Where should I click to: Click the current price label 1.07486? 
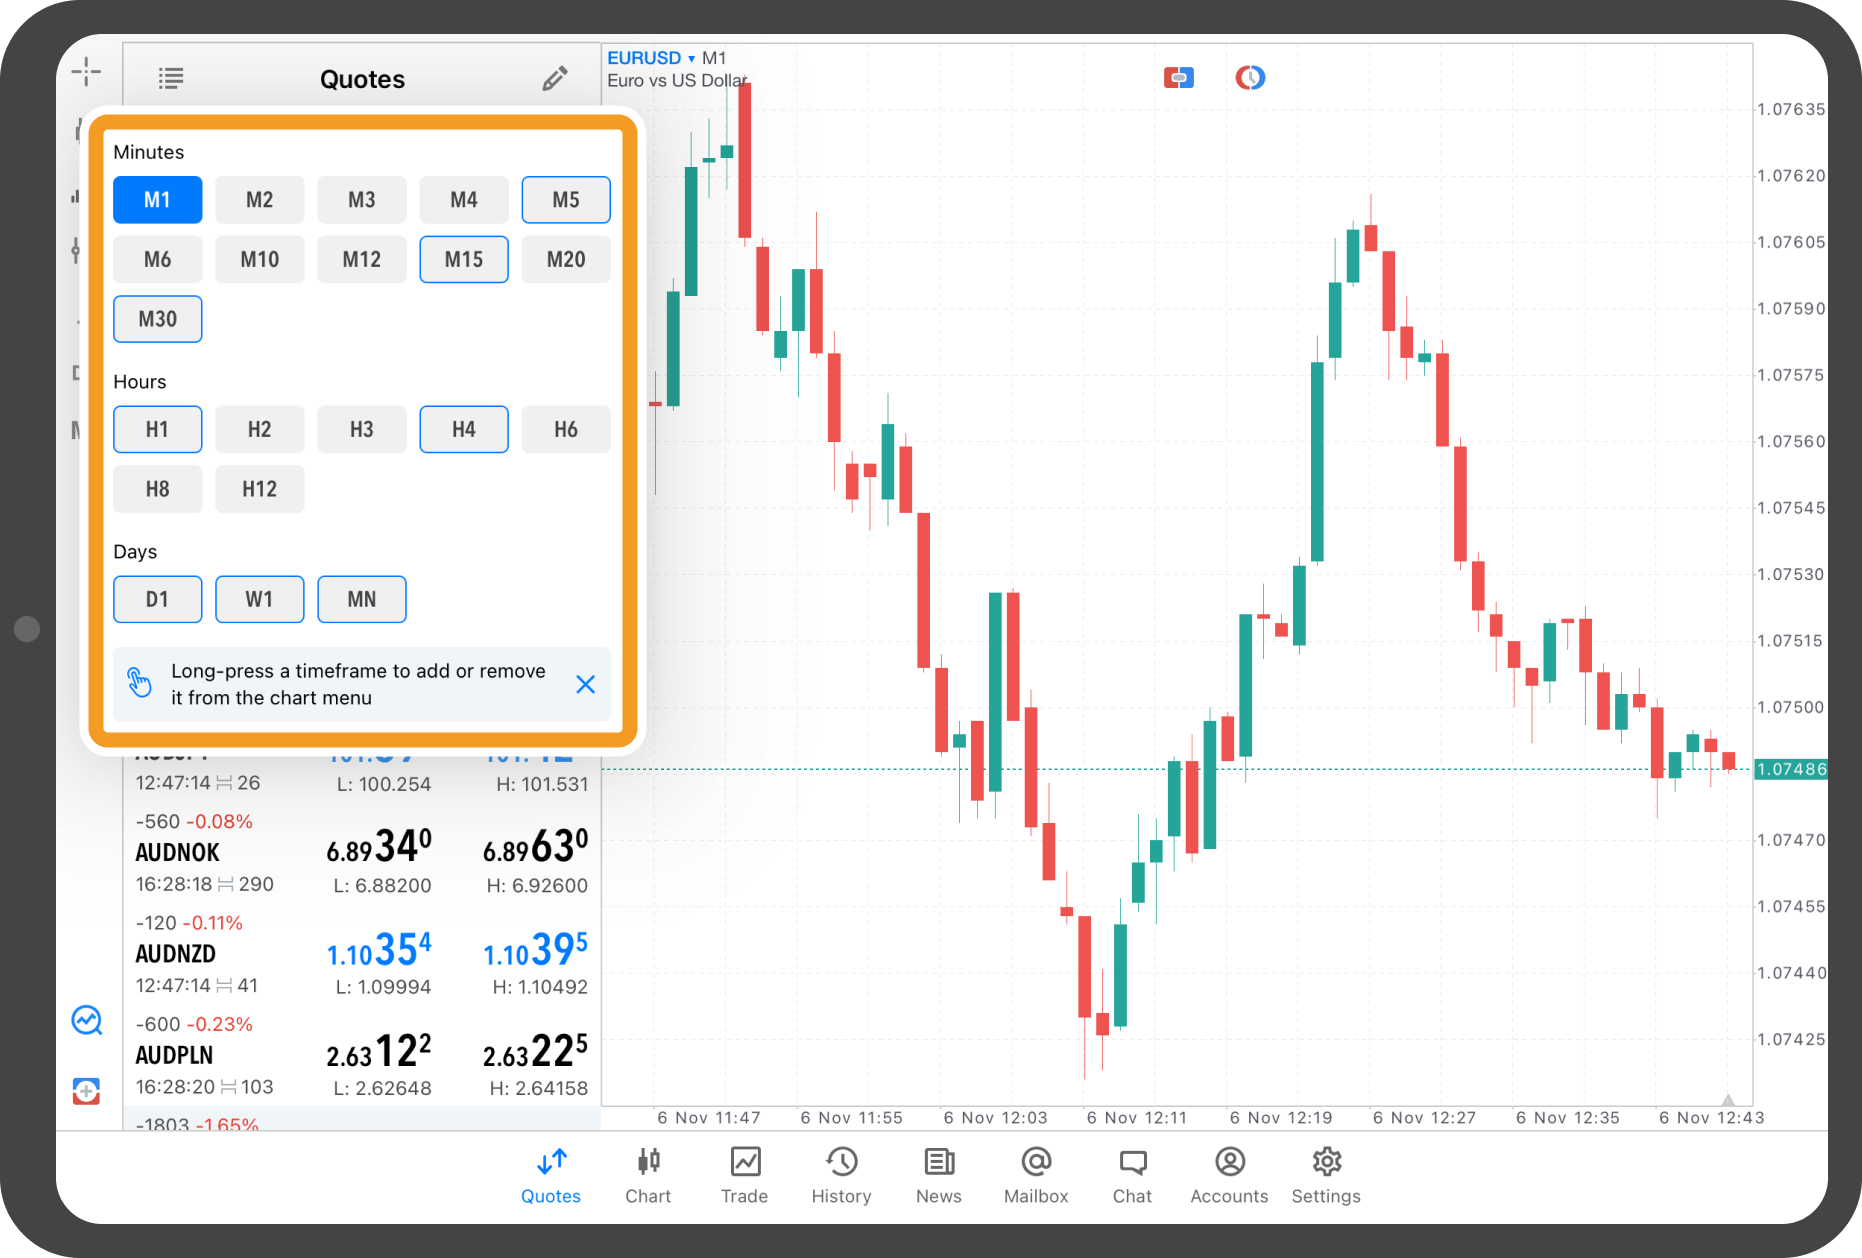[1790, 769]
